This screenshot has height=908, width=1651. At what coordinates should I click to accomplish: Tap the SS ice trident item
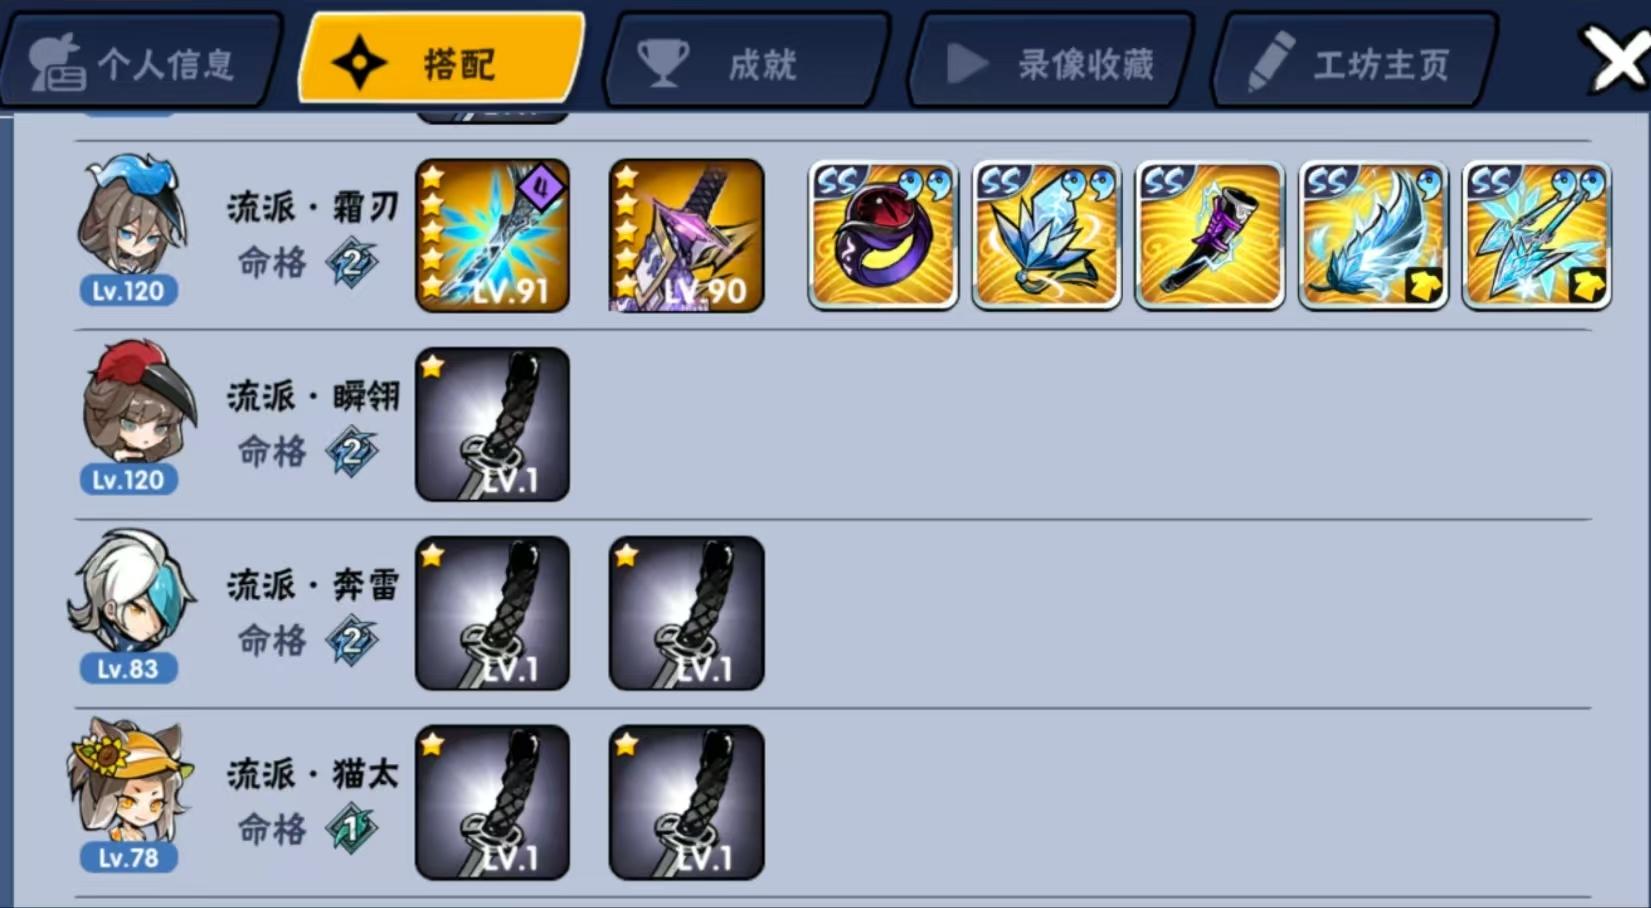point(1537,236)
